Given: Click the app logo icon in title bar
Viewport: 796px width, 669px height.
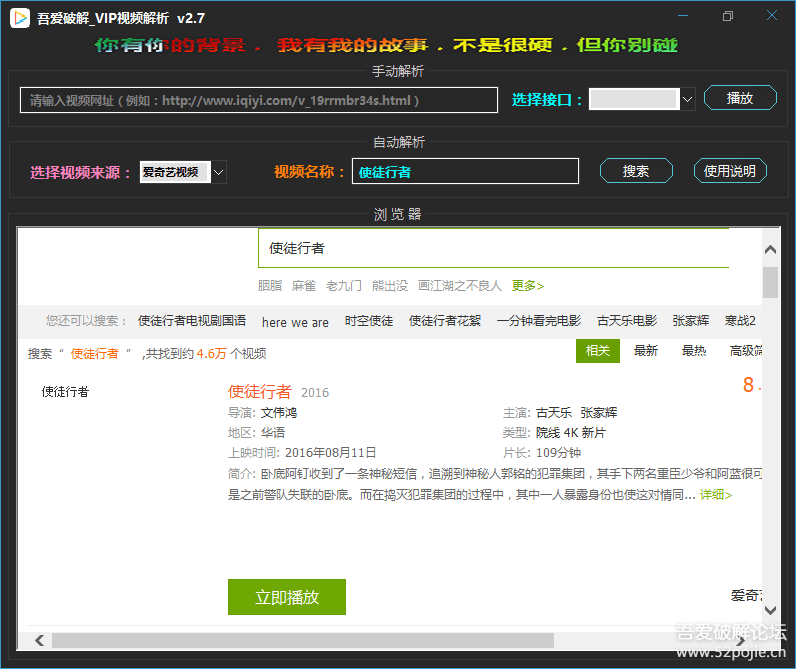Looking at the screenshot, I should 20,18.
